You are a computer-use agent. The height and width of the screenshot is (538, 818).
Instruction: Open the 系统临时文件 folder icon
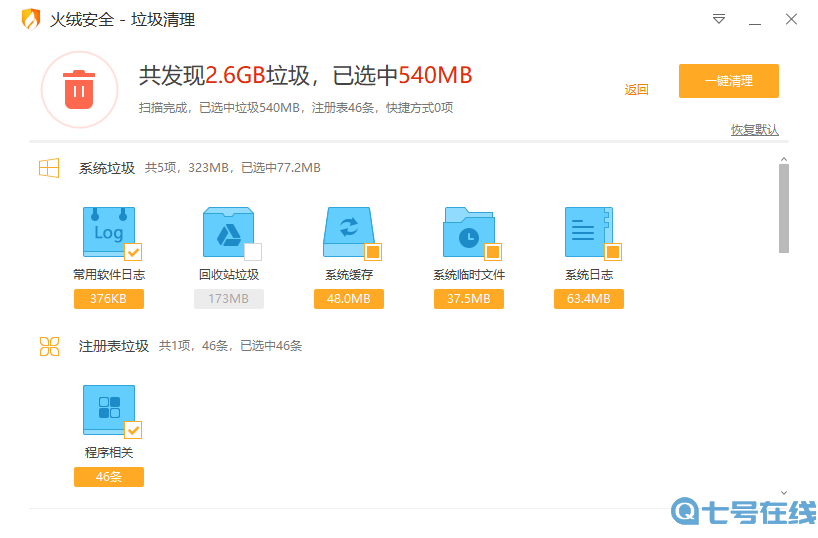point(468,231)
